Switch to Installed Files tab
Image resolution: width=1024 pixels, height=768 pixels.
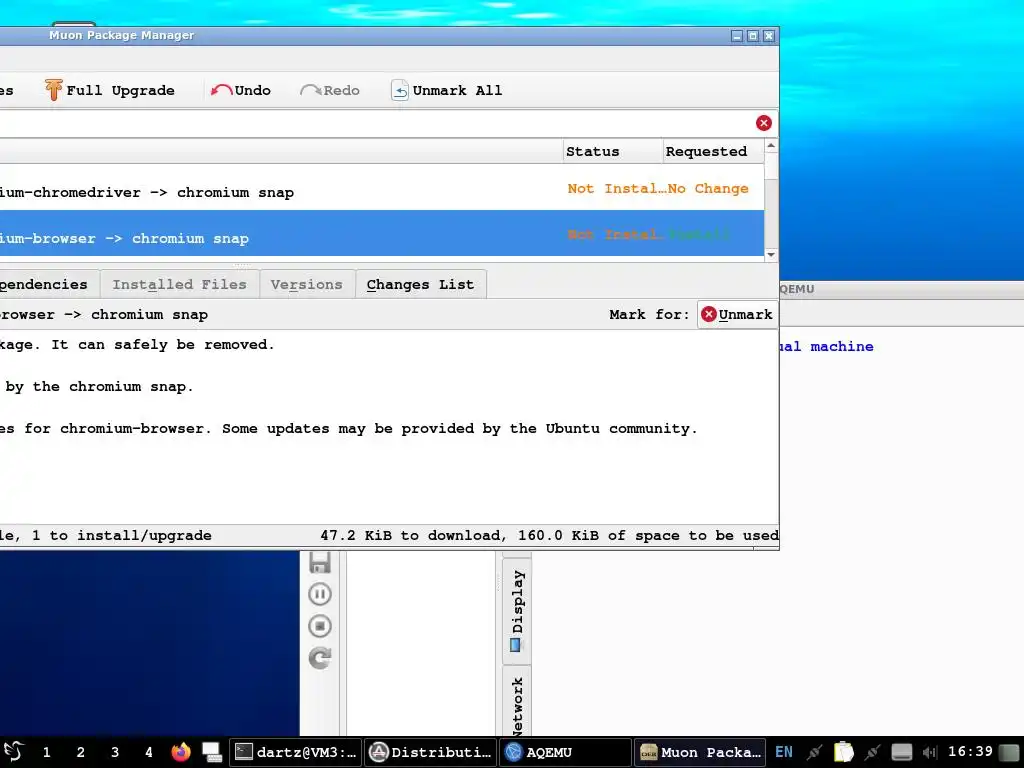click(x=180, y=285)
